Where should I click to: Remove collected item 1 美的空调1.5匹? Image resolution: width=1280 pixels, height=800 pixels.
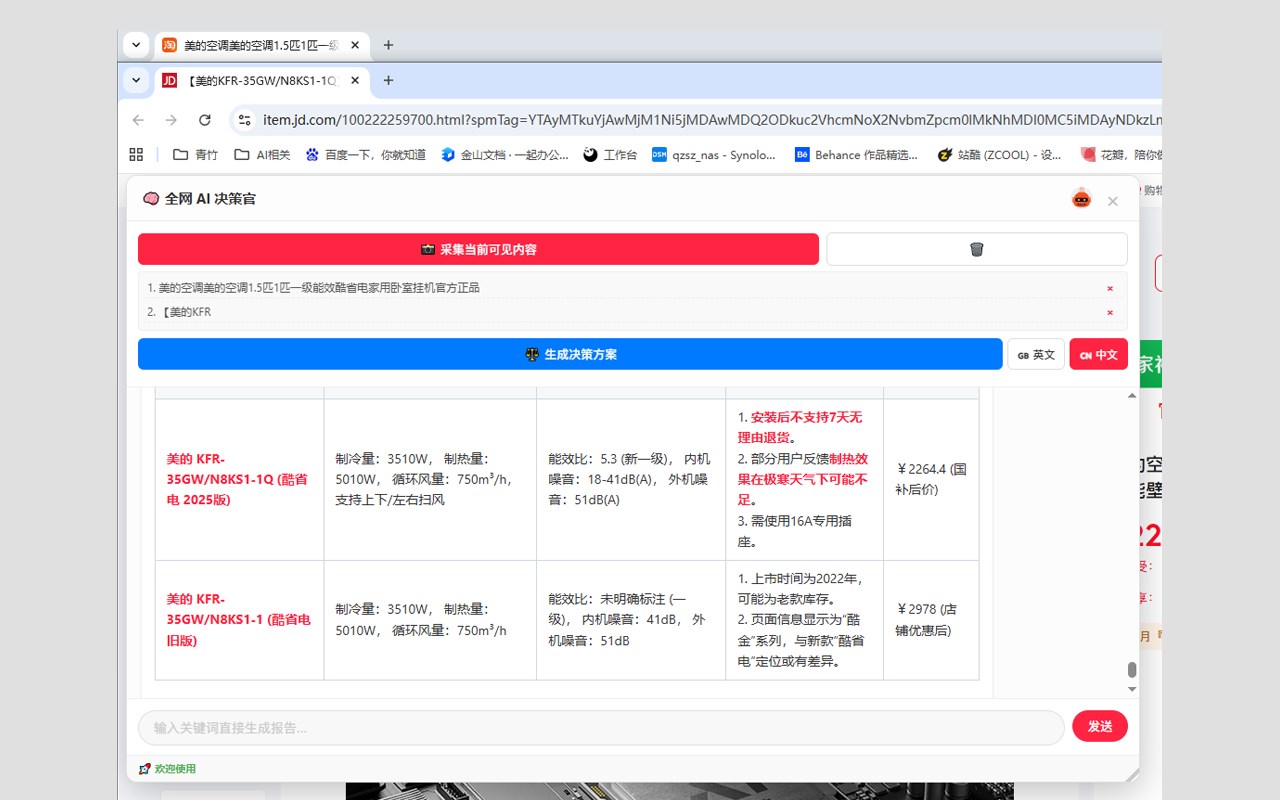[x=1110, y=288]
